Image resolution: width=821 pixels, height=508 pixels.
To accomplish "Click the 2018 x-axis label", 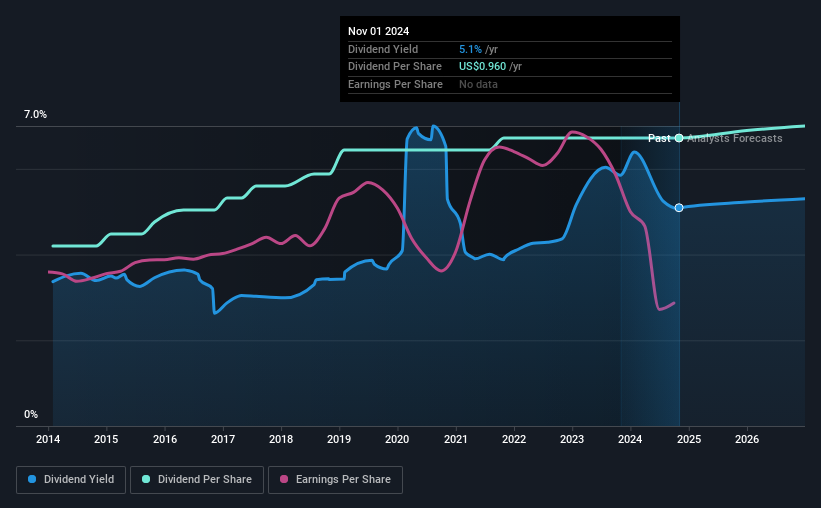I will [281, 439].
